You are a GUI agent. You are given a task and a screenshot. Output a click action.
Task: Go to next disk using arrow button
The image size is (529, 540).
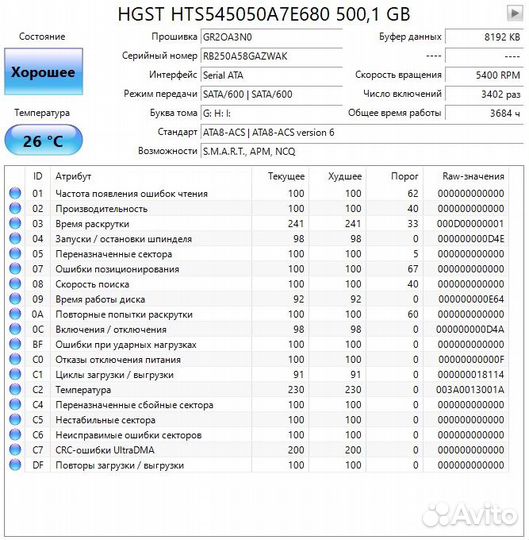515,13
